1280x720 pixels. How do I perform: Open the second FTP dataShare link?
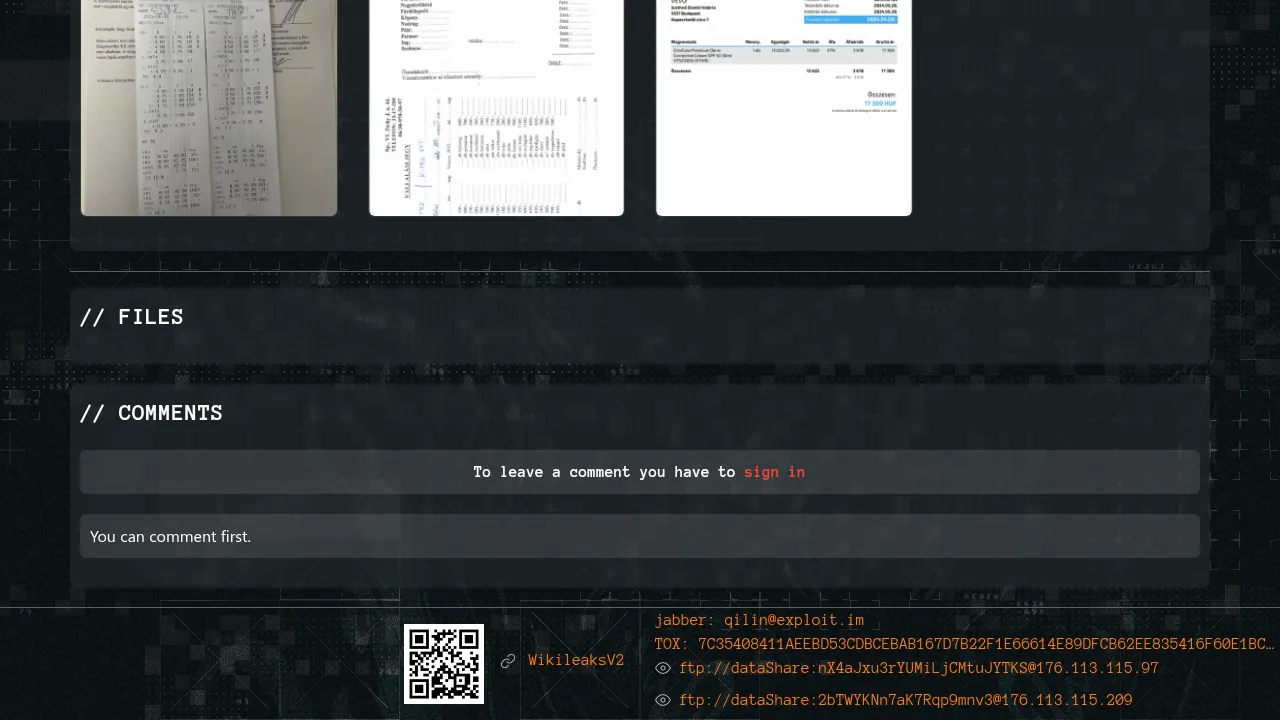905,701
